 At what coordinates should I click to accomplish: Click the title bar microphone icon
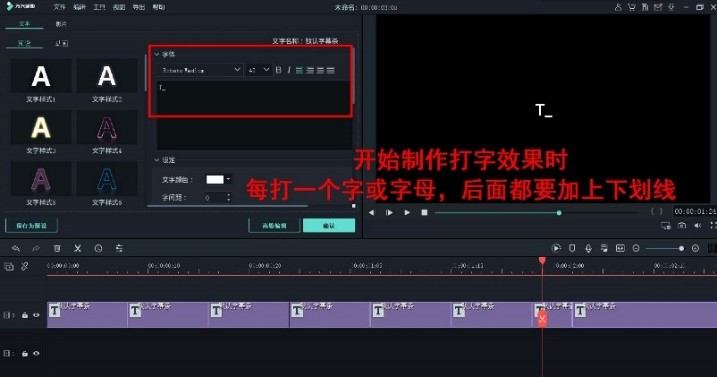[x=671, y=7]
